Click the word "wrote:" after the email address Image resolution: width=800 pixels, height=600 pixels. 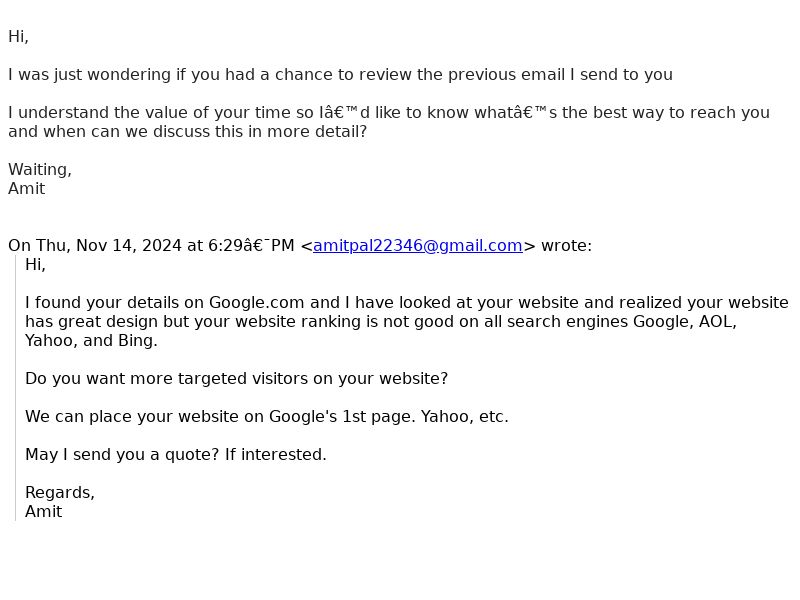(x=566, y=245)
